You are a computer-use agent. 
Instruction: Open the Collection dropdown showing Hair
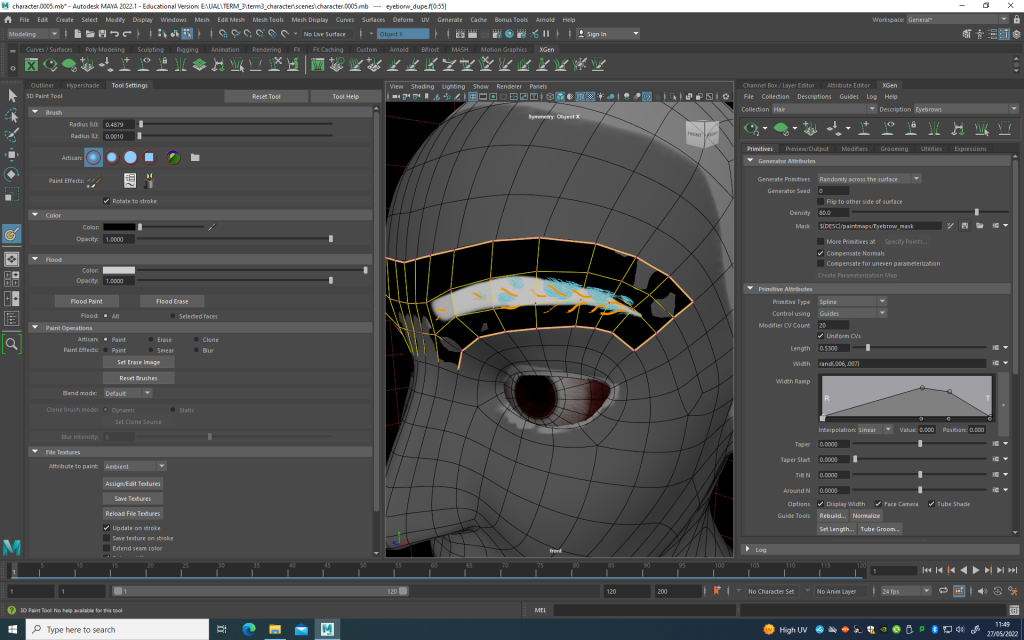coord(824,110)
